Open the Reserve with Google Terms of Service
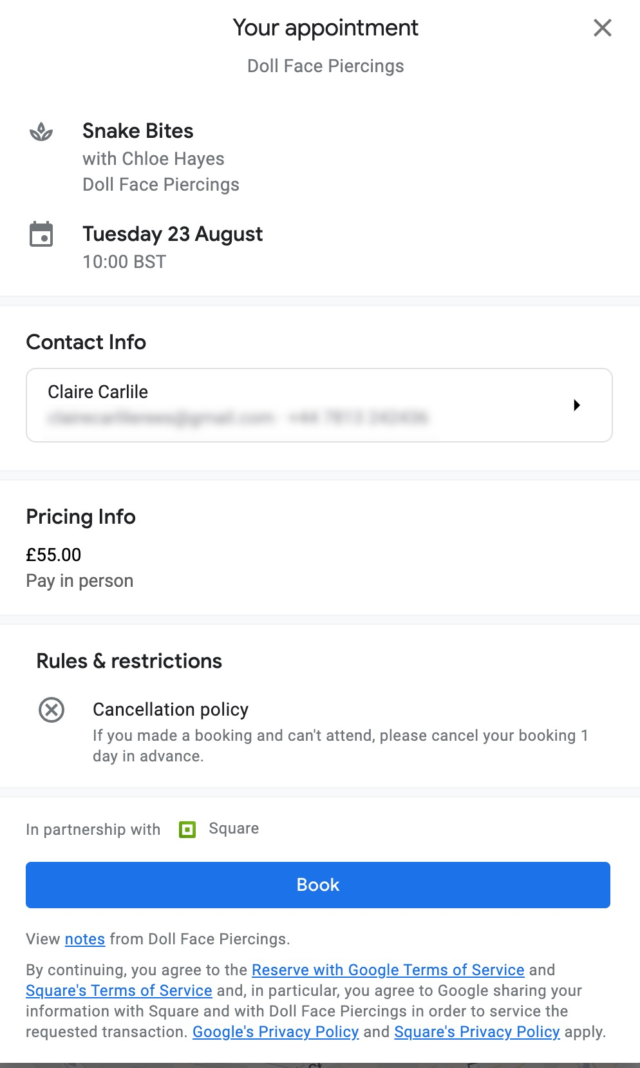Screen dimensions: 640x1068 click(388, 969)
